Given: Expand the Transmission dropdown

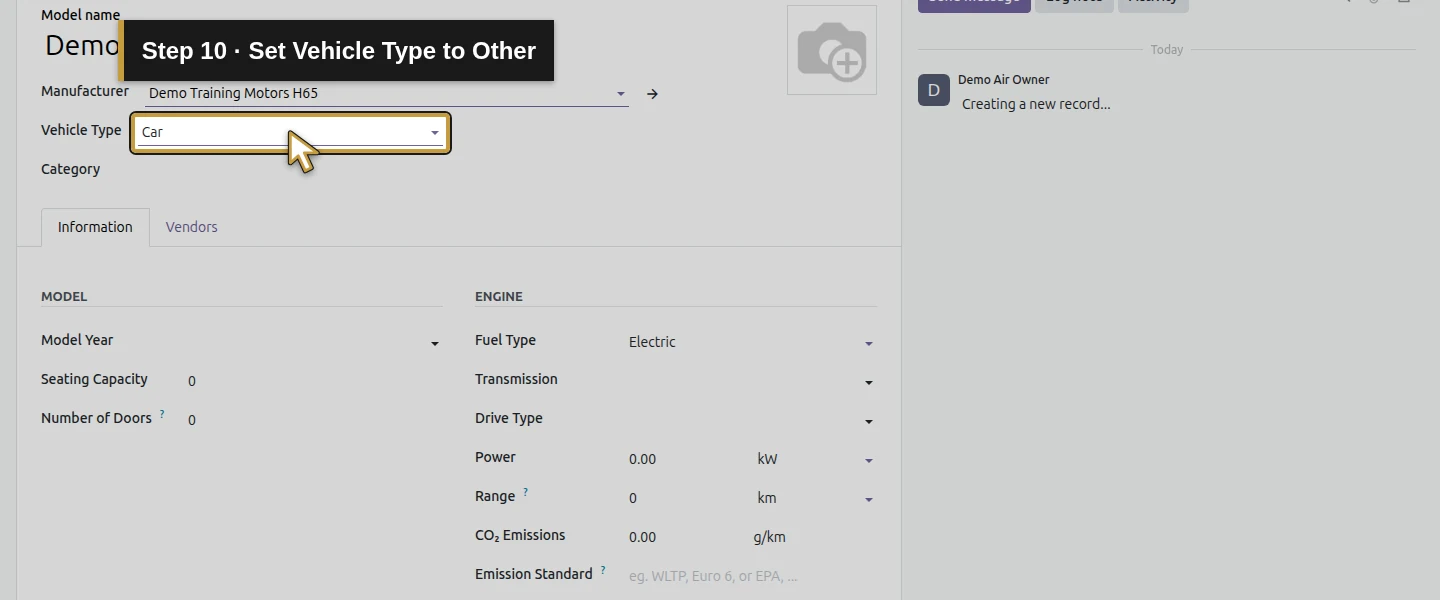Looking at the screenshot, I should [x=752, y=381].
